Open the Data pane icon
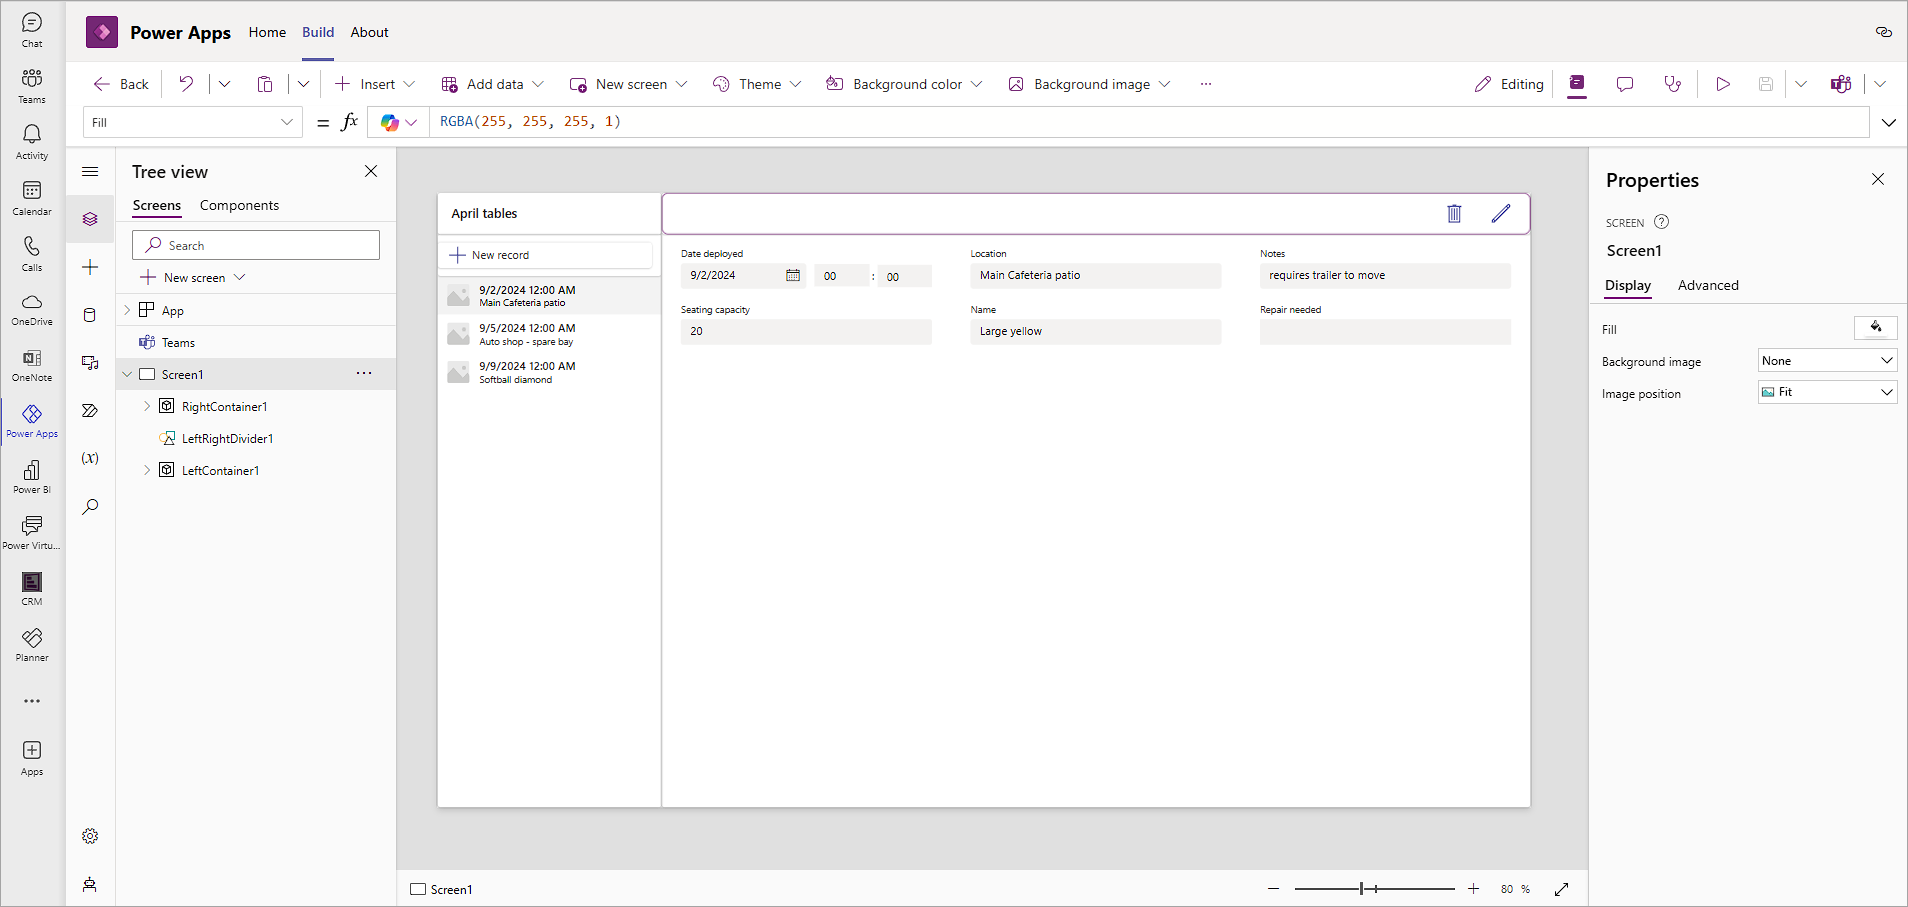 [90, 315]
